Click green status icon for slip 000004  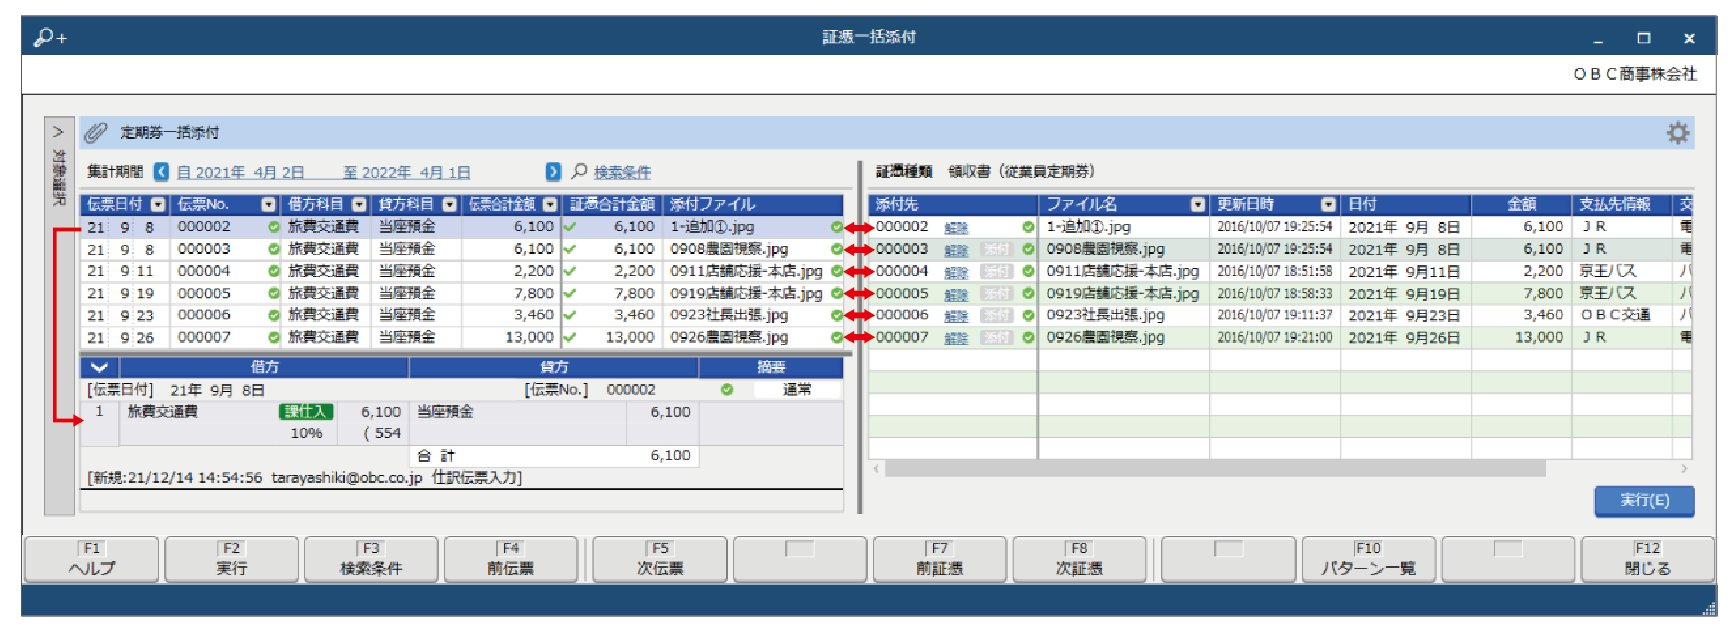273,271
